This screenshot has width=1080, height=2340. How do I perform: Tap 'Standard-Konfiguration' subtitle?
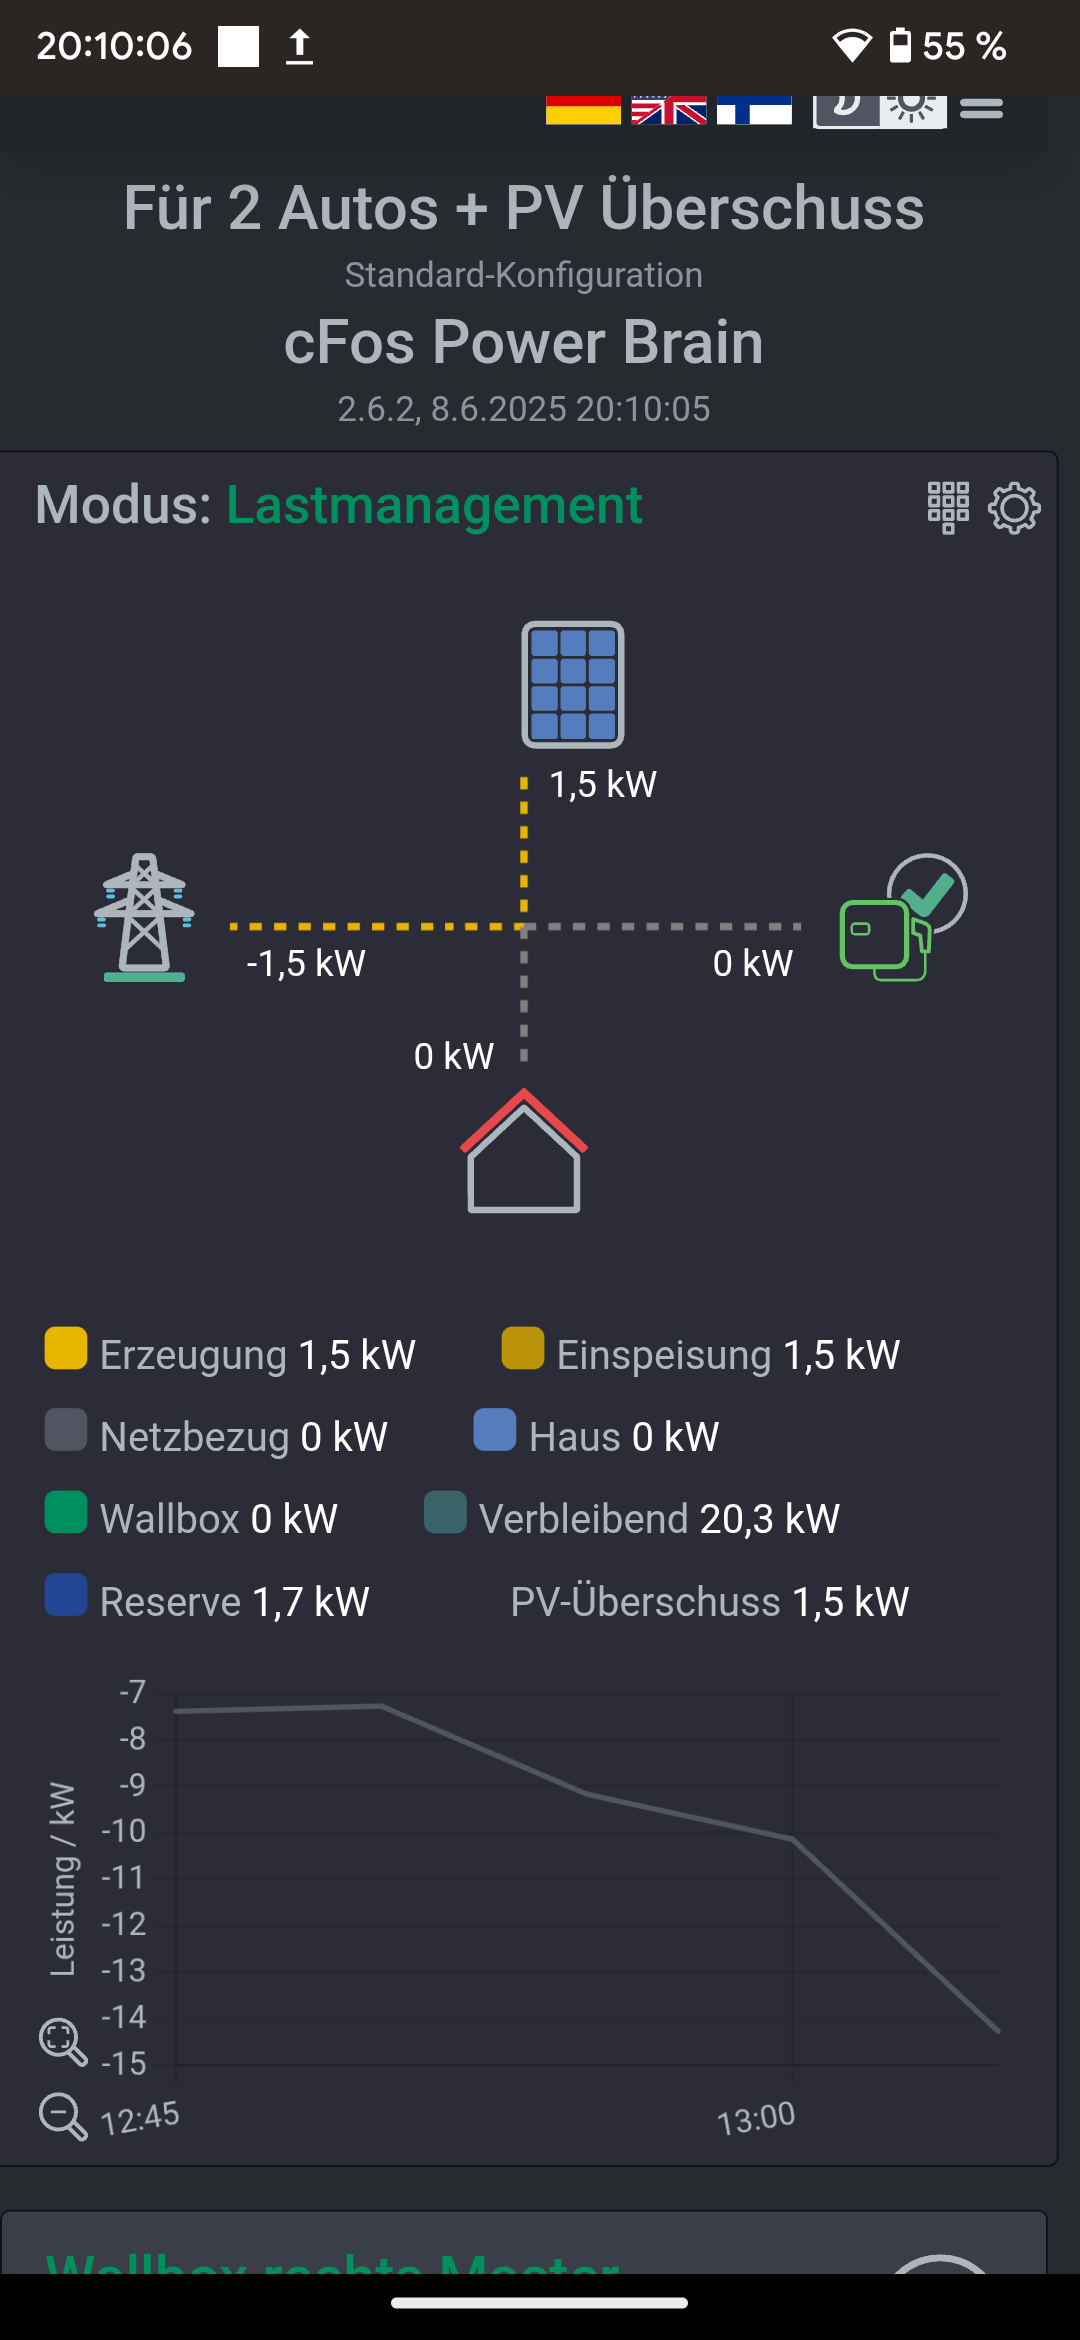[x=524, y=275]
